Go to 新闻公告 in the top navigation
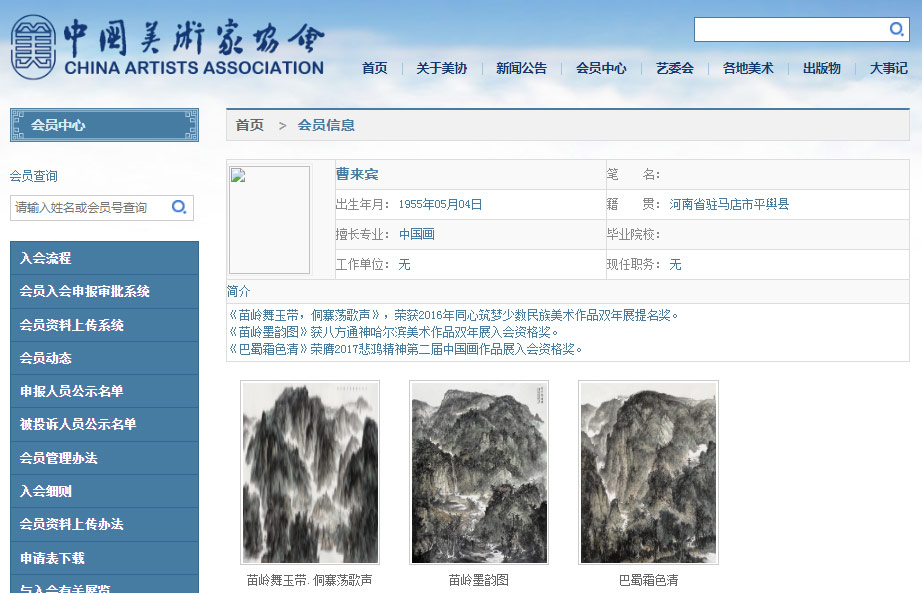 point(521,68)
